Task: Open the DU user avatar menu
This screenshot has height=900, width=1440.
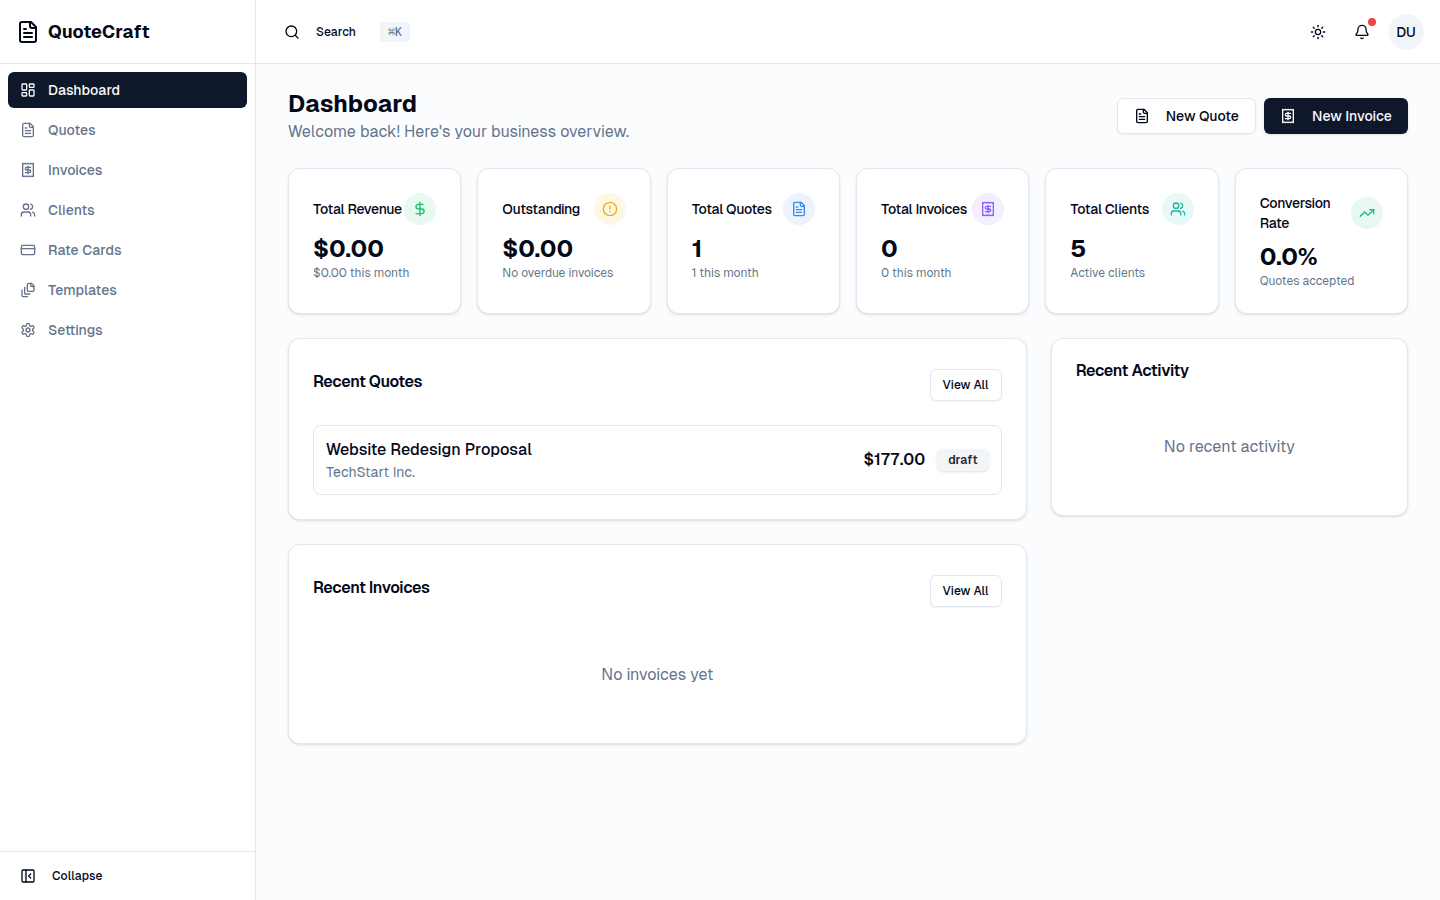Action: [x=1405, y=31]
